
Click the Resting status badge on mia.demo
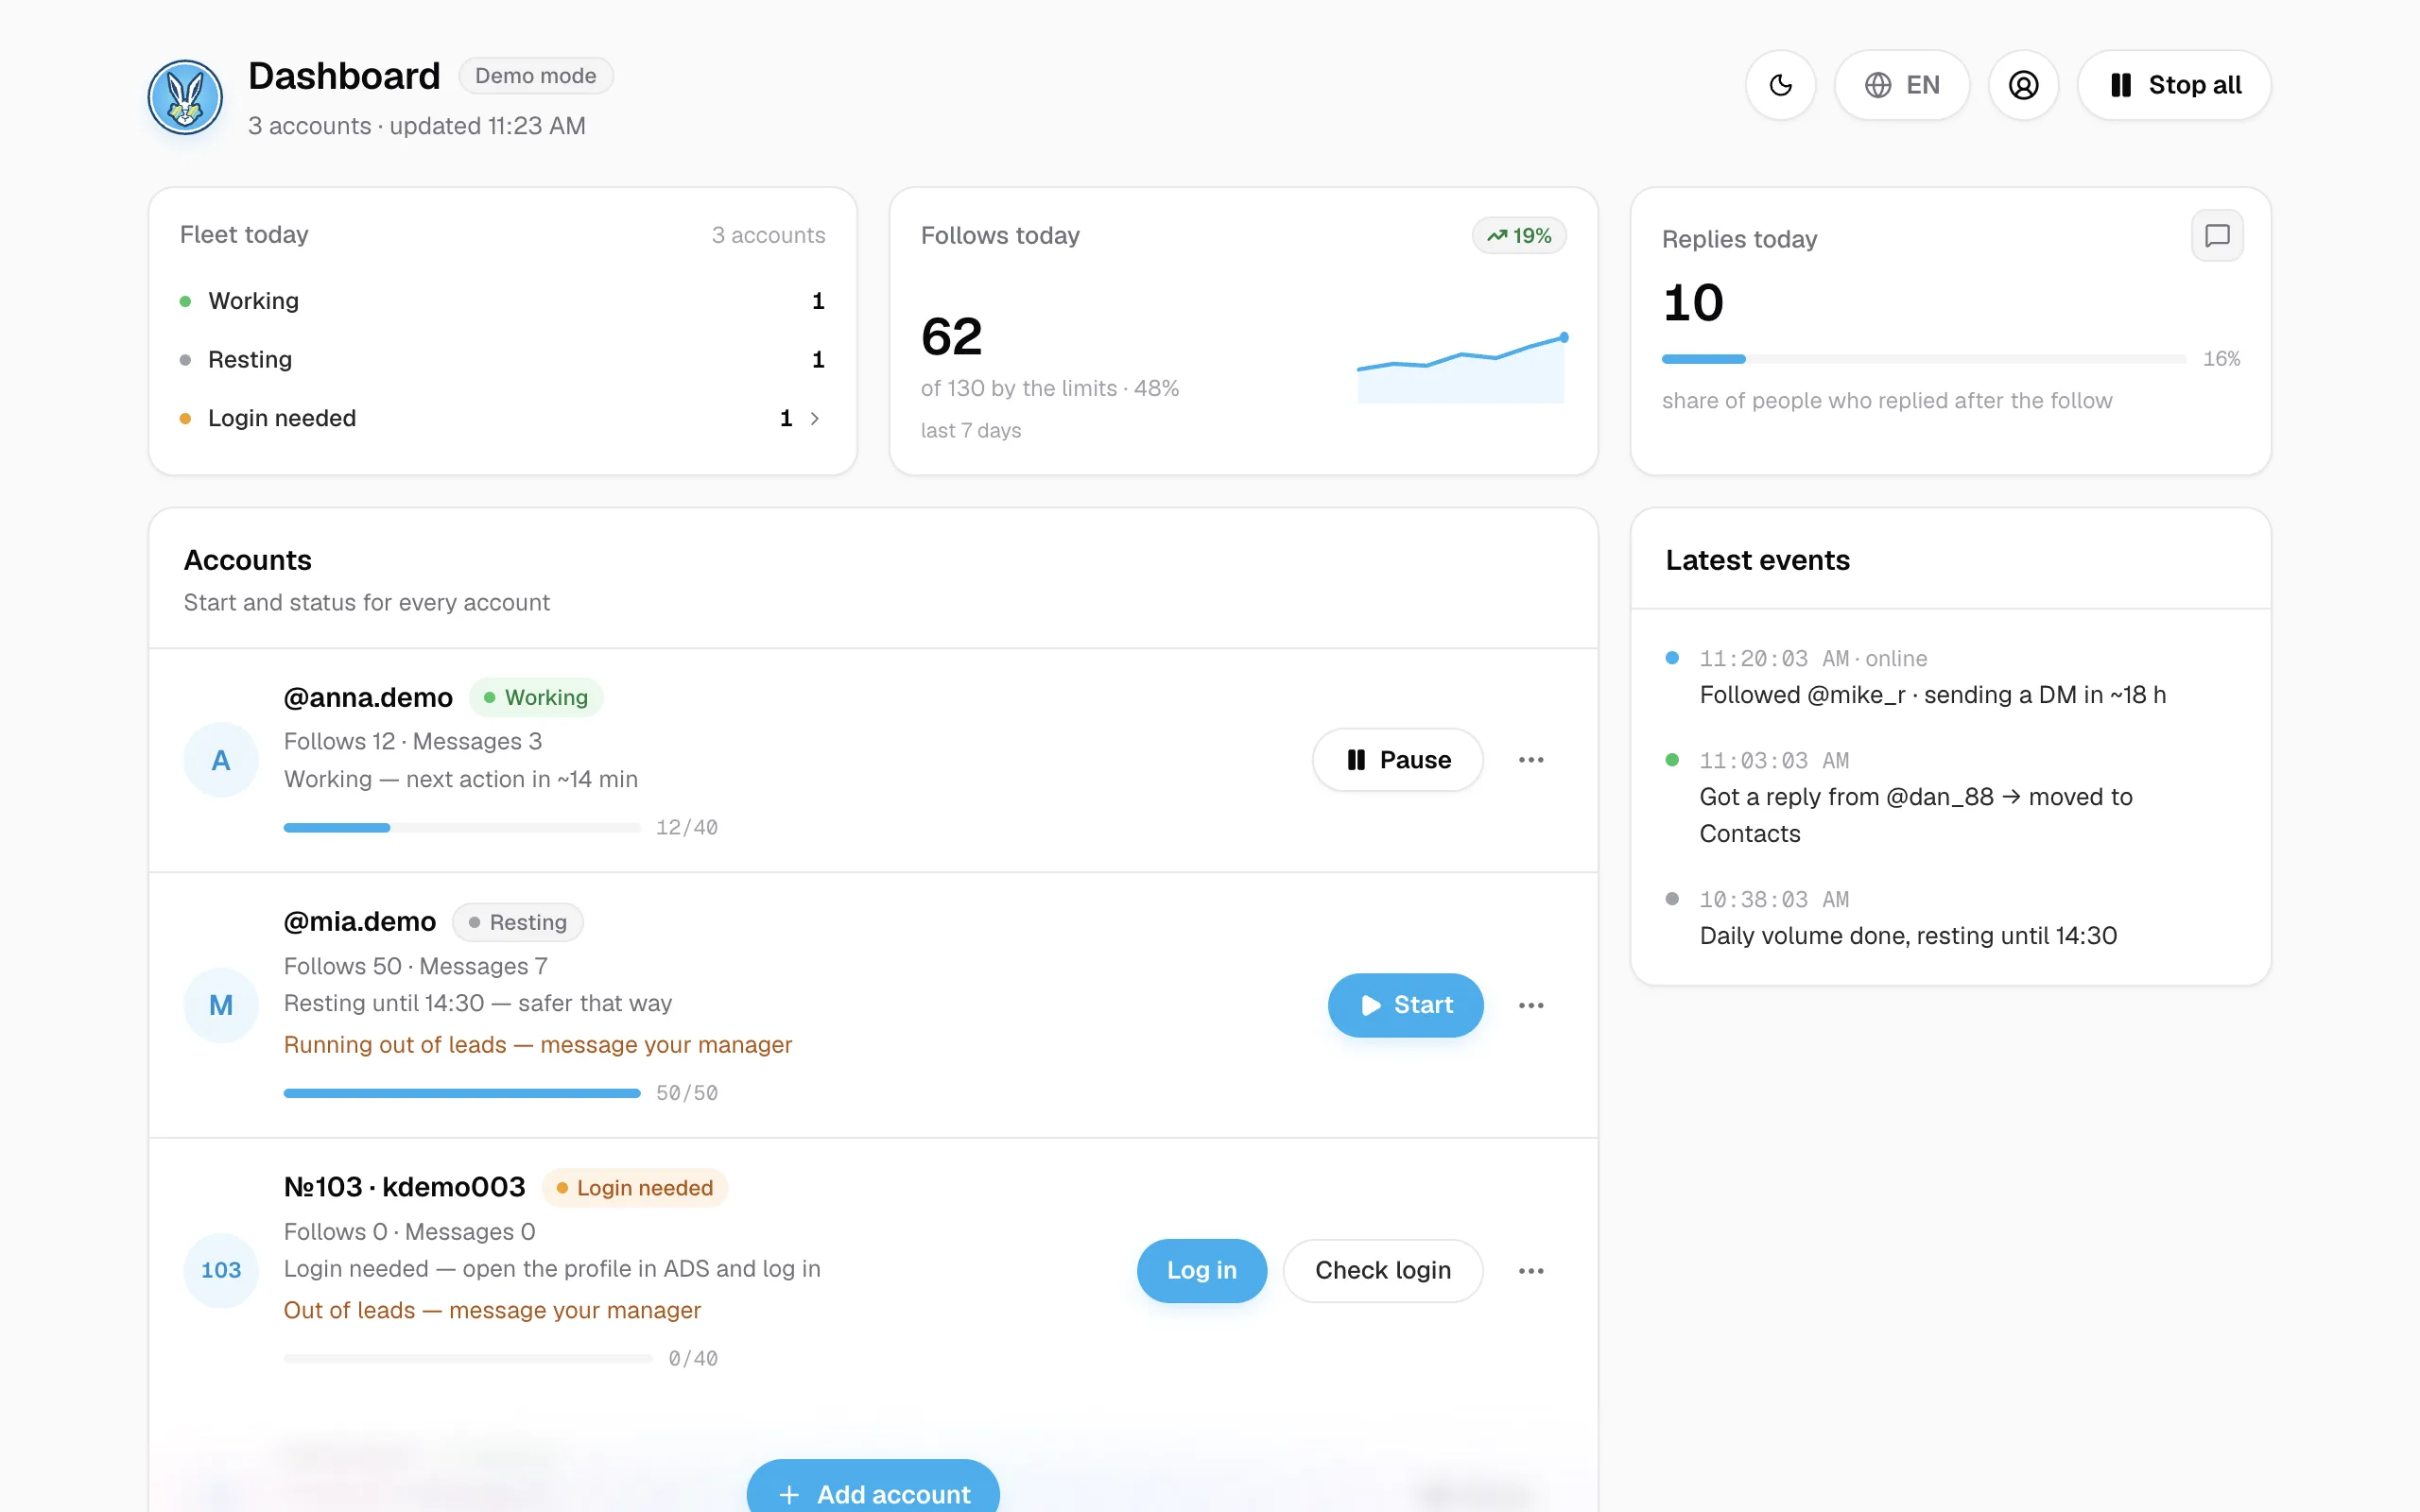[518, 922]
